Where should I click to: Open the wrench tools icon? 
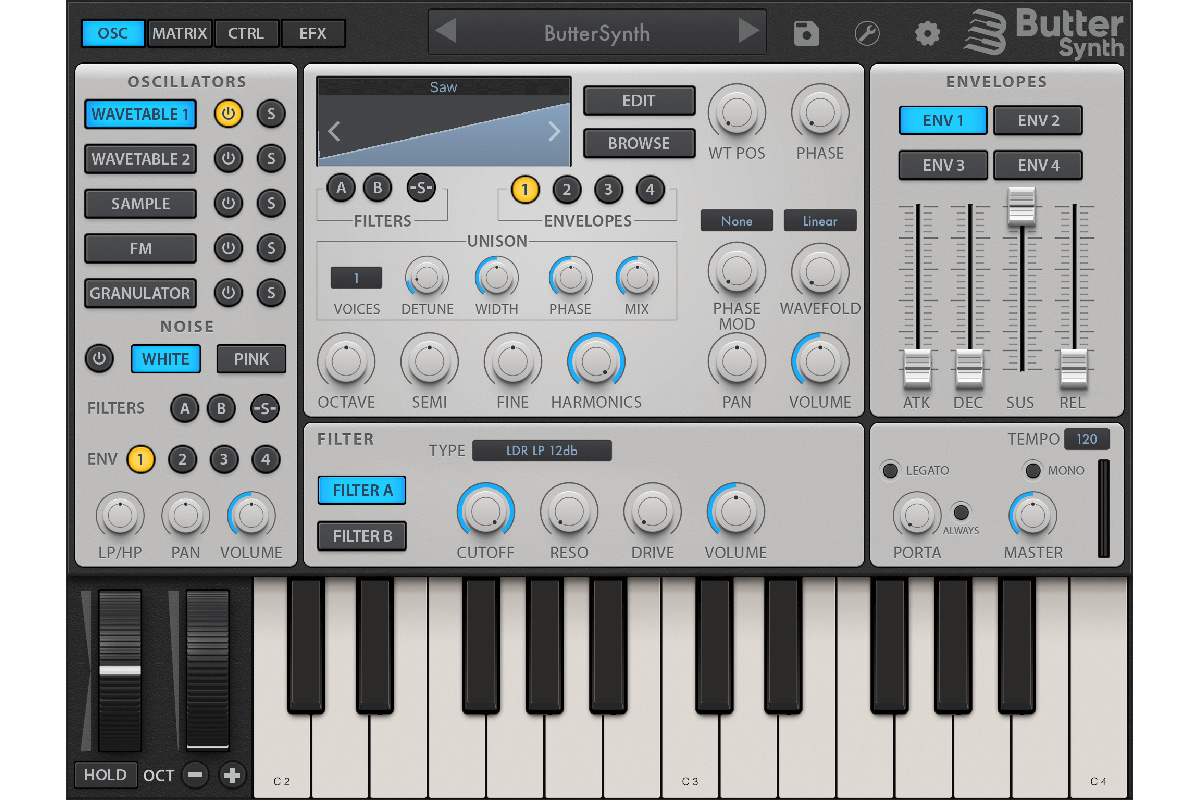[x=867, y=33]
